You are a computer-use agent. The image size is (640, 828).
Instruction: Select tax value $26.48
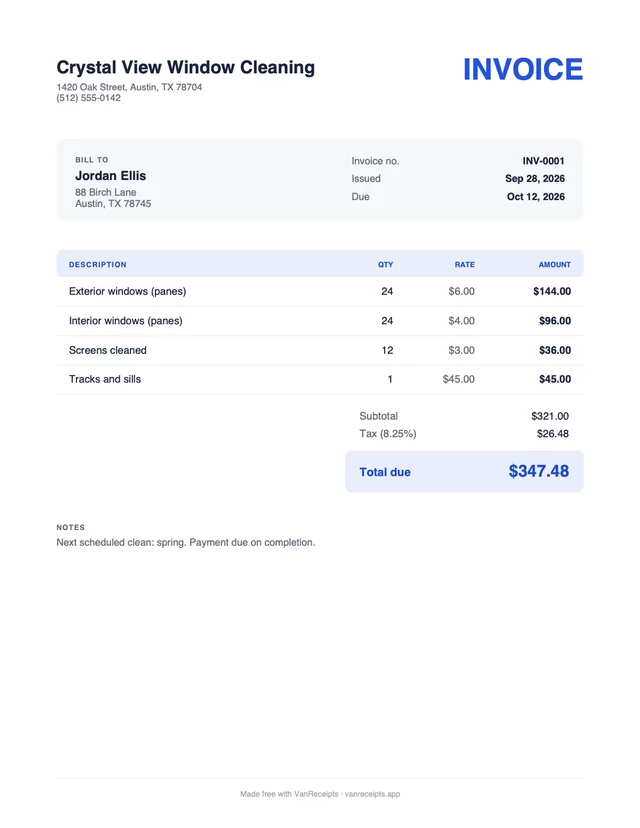coord(553,434)
